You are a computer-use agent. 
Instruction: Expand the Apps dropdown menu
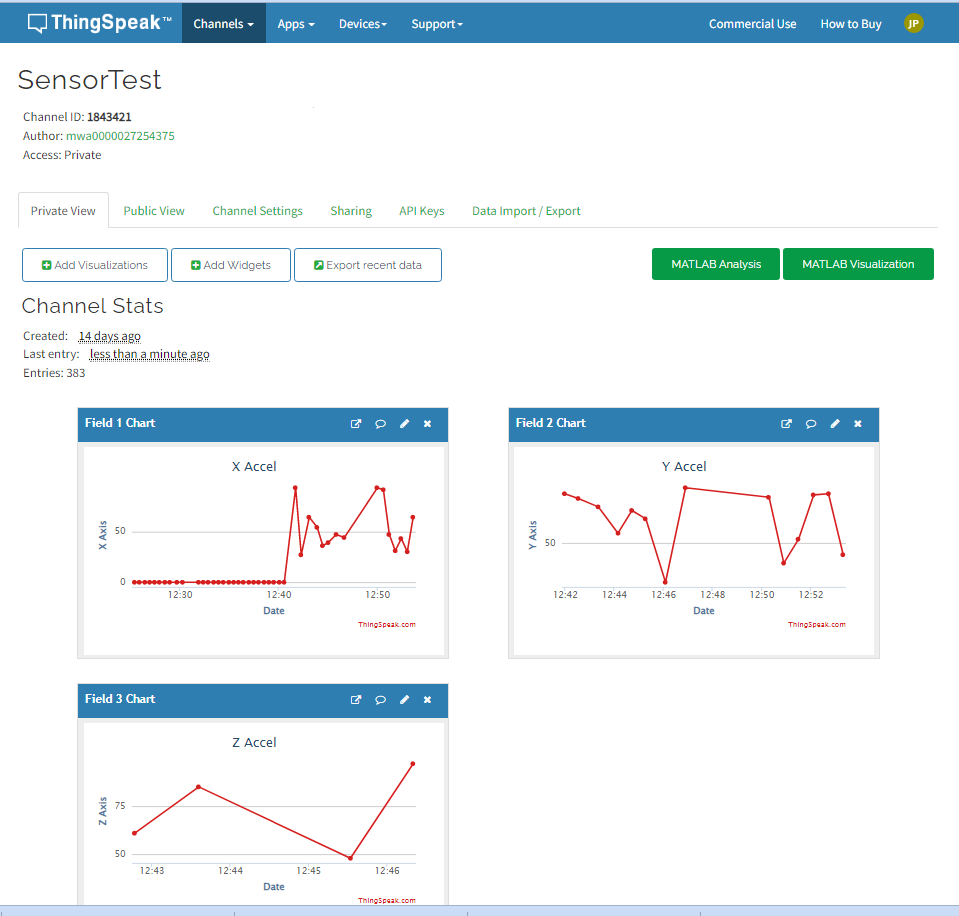tap(296, 23)
